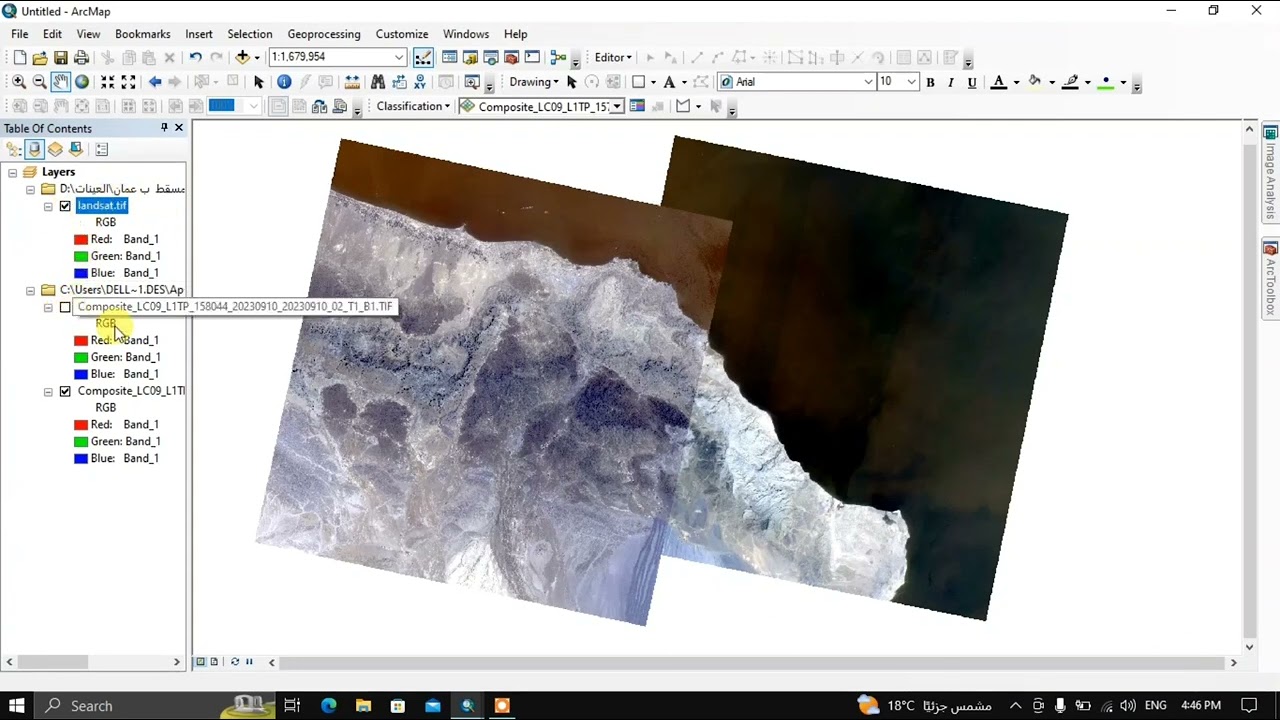Viewport: 1280px width, 720px height.
Task: Click the Red band swatch under landsat.tif
Action: pyautogui.click(x=81, y=240)
